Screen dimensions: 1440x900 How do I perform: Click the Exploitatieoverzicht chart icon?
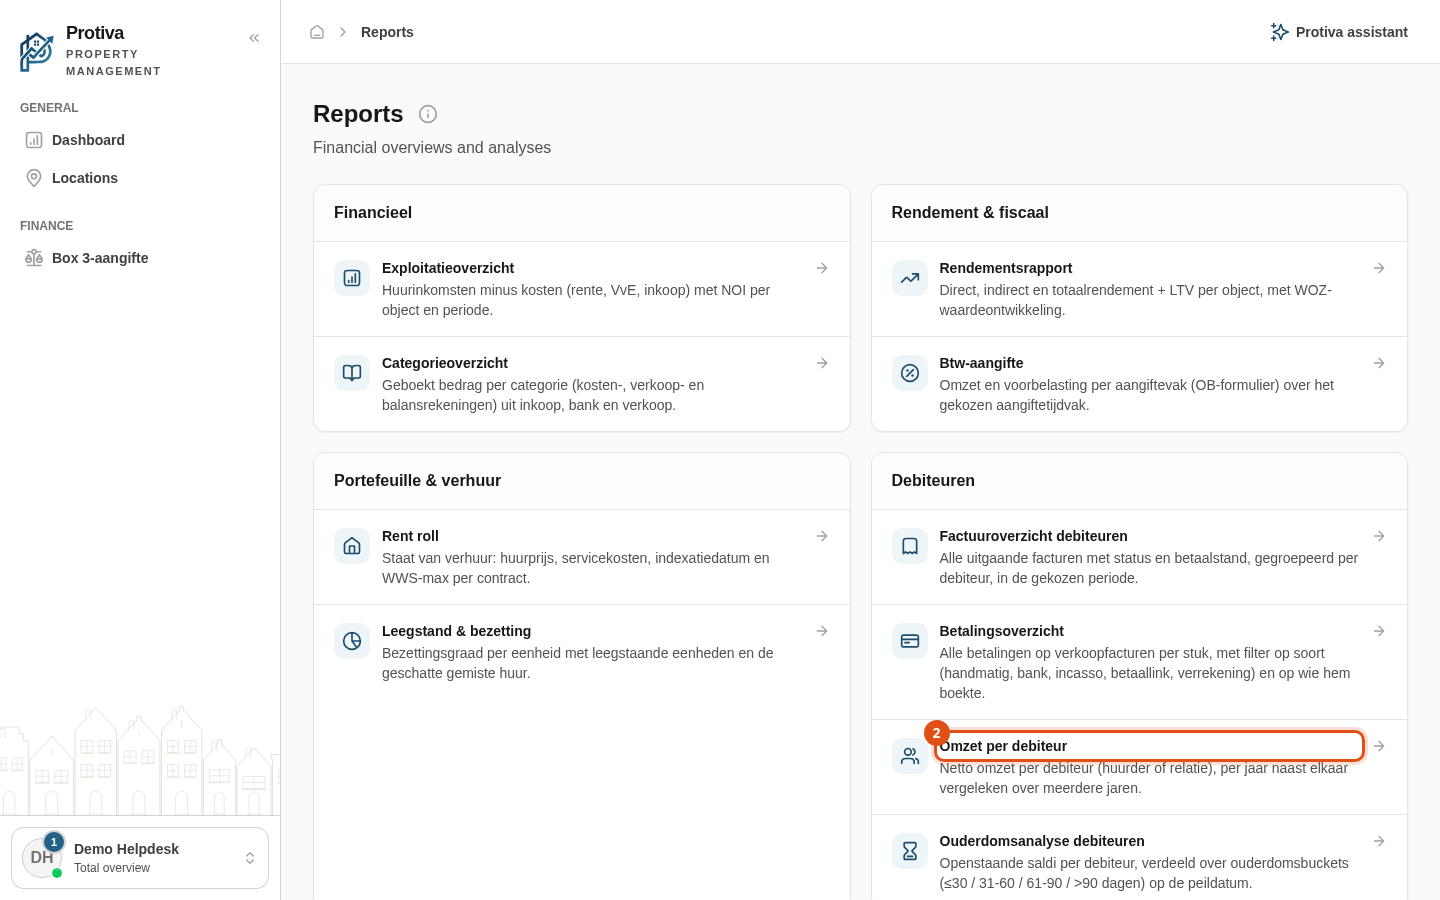[352, 278]
